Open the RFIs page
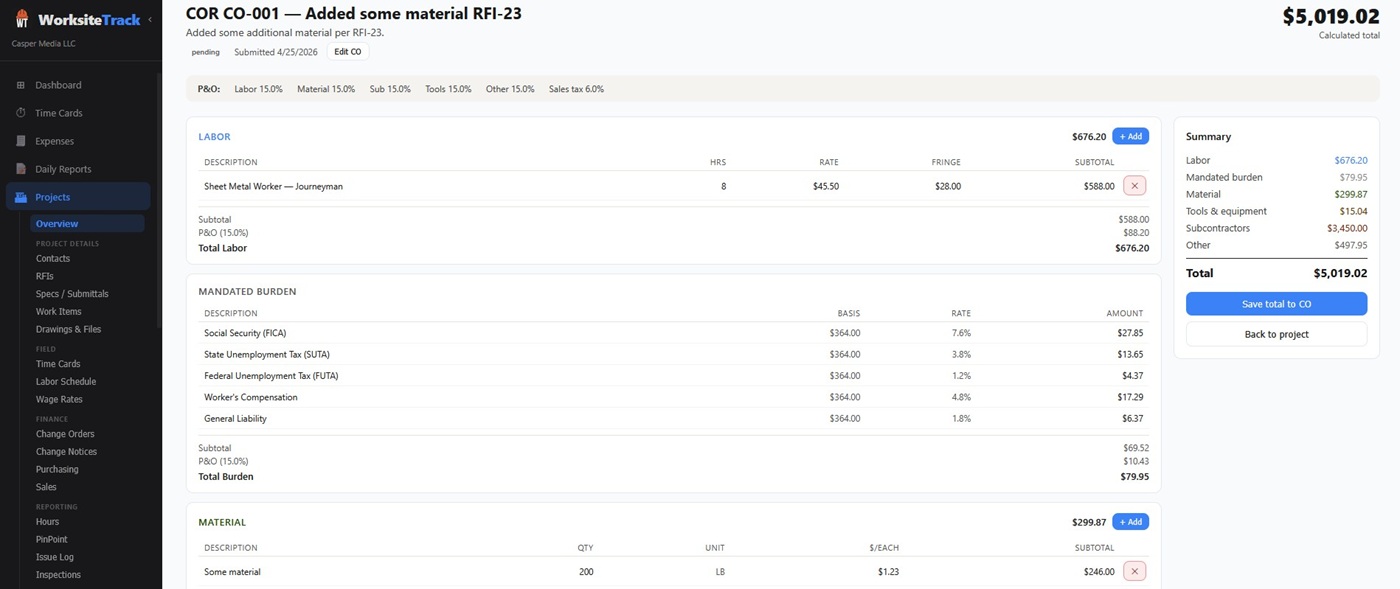Screen dimensions: 1400x589 [45, 276]
